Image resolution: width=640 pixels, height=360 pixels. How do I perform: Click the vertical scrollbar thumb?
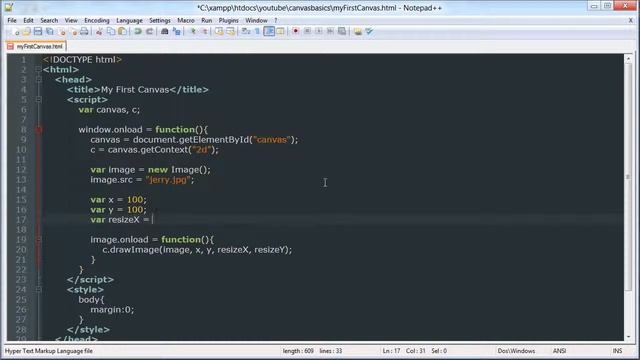[628, 177]
